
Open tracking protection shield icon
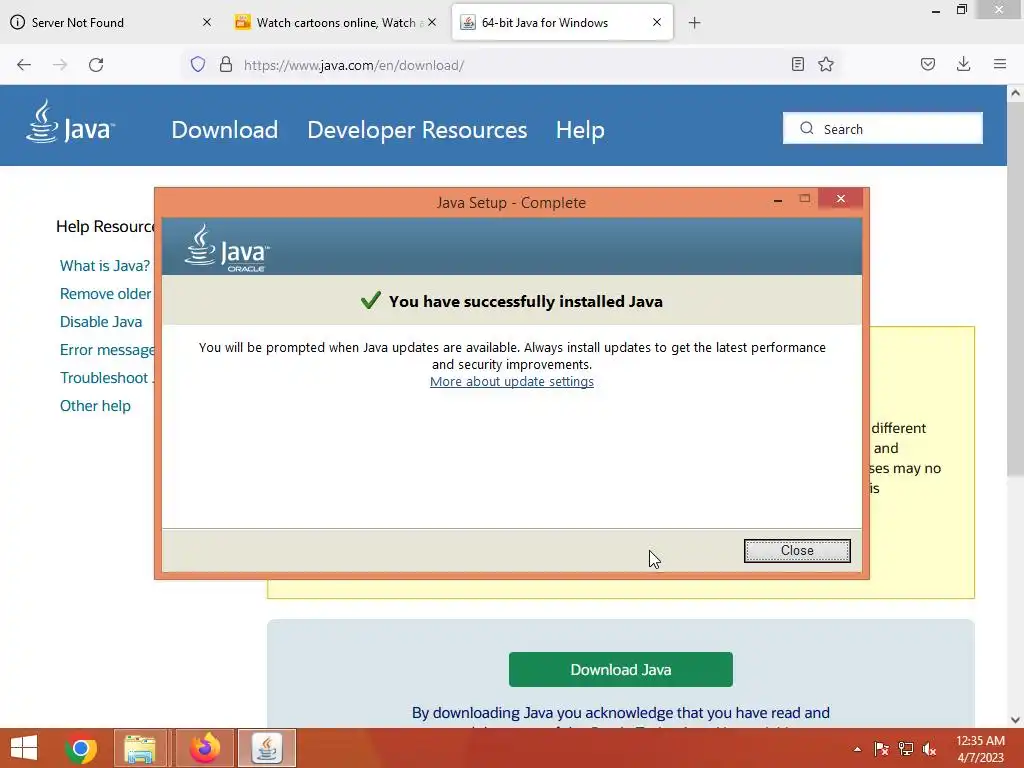click(198, 64)
